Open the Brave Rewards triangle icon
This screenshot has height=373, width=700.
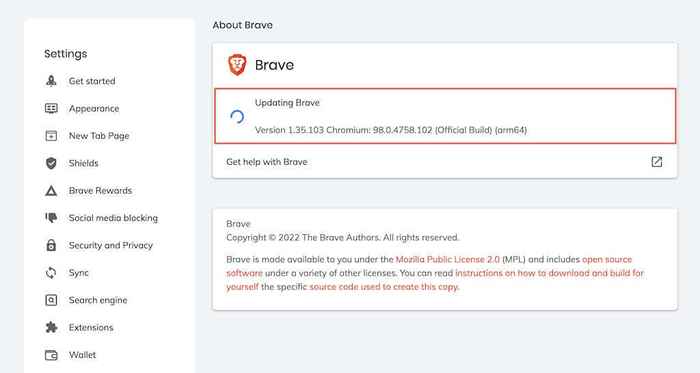[x=51, y=191]
